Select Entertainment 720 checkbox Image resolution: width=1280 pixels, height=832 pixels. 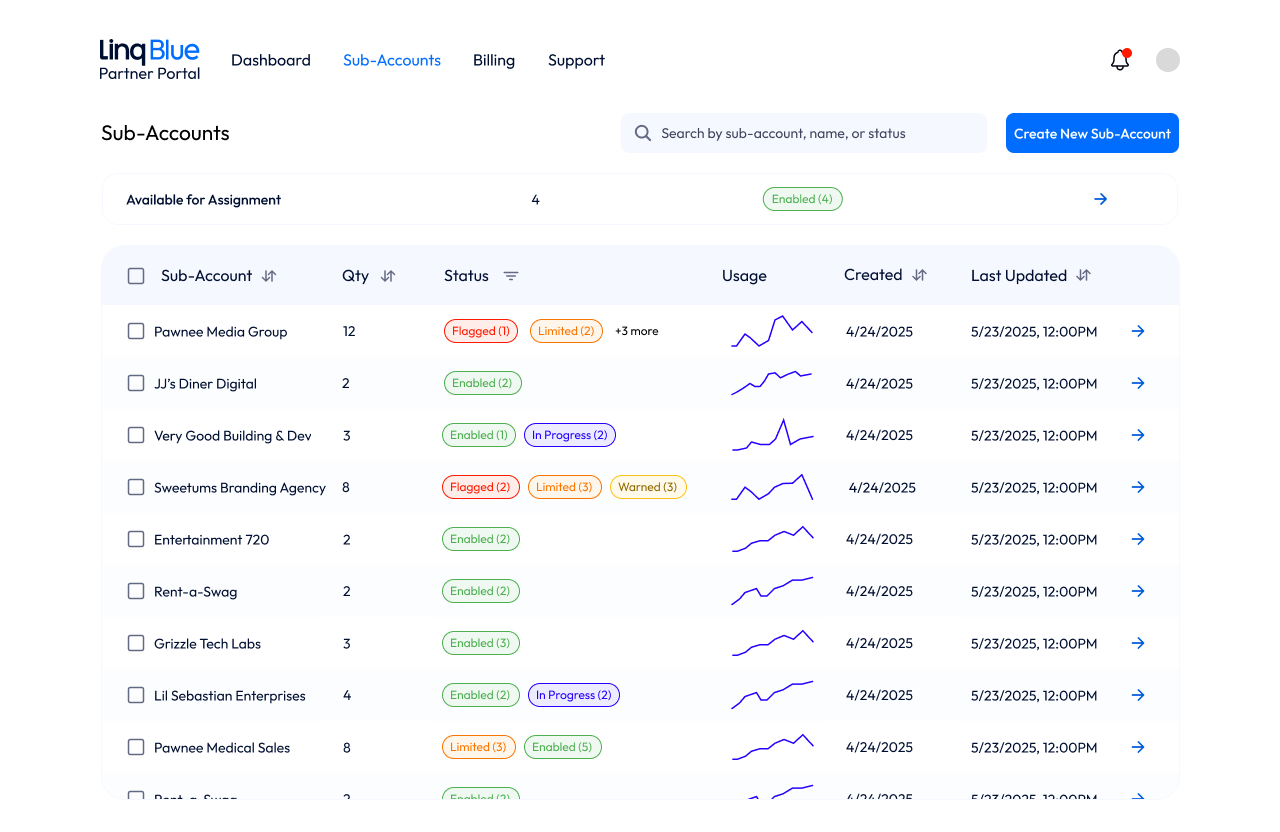[136, 539]
